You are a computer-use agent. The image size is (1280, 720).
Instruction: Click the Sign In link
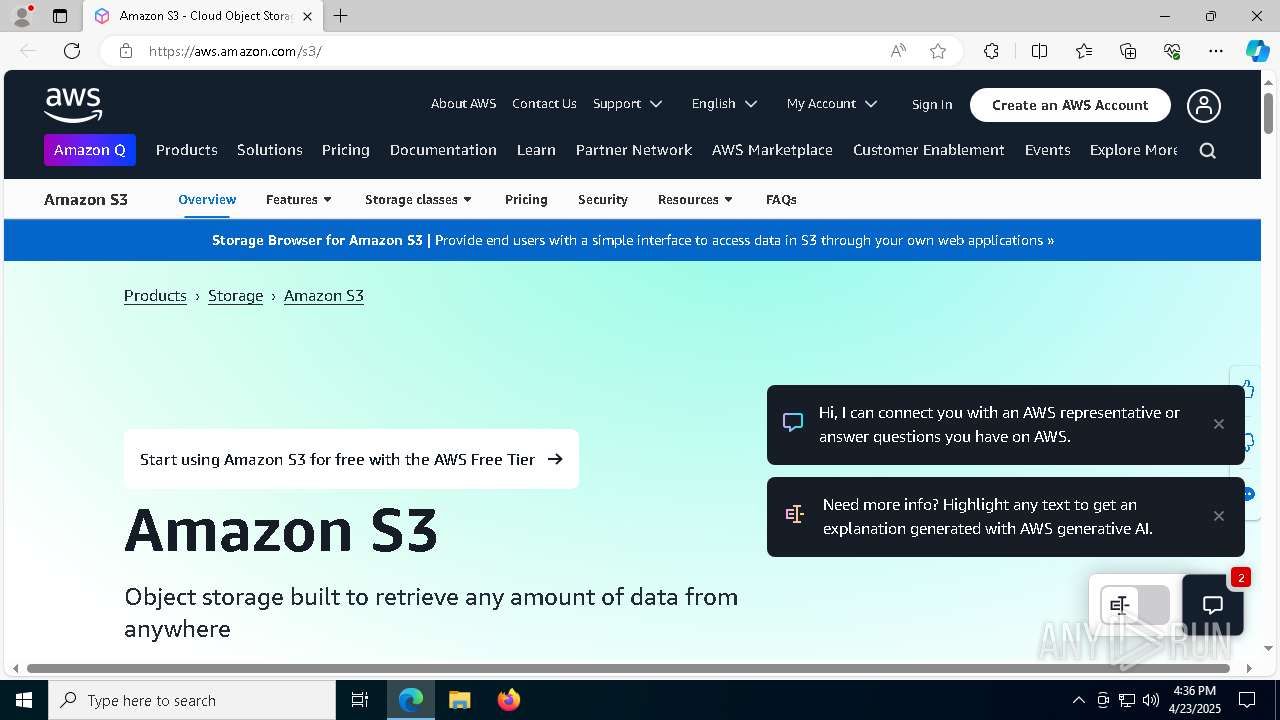[x=932, y=105]
